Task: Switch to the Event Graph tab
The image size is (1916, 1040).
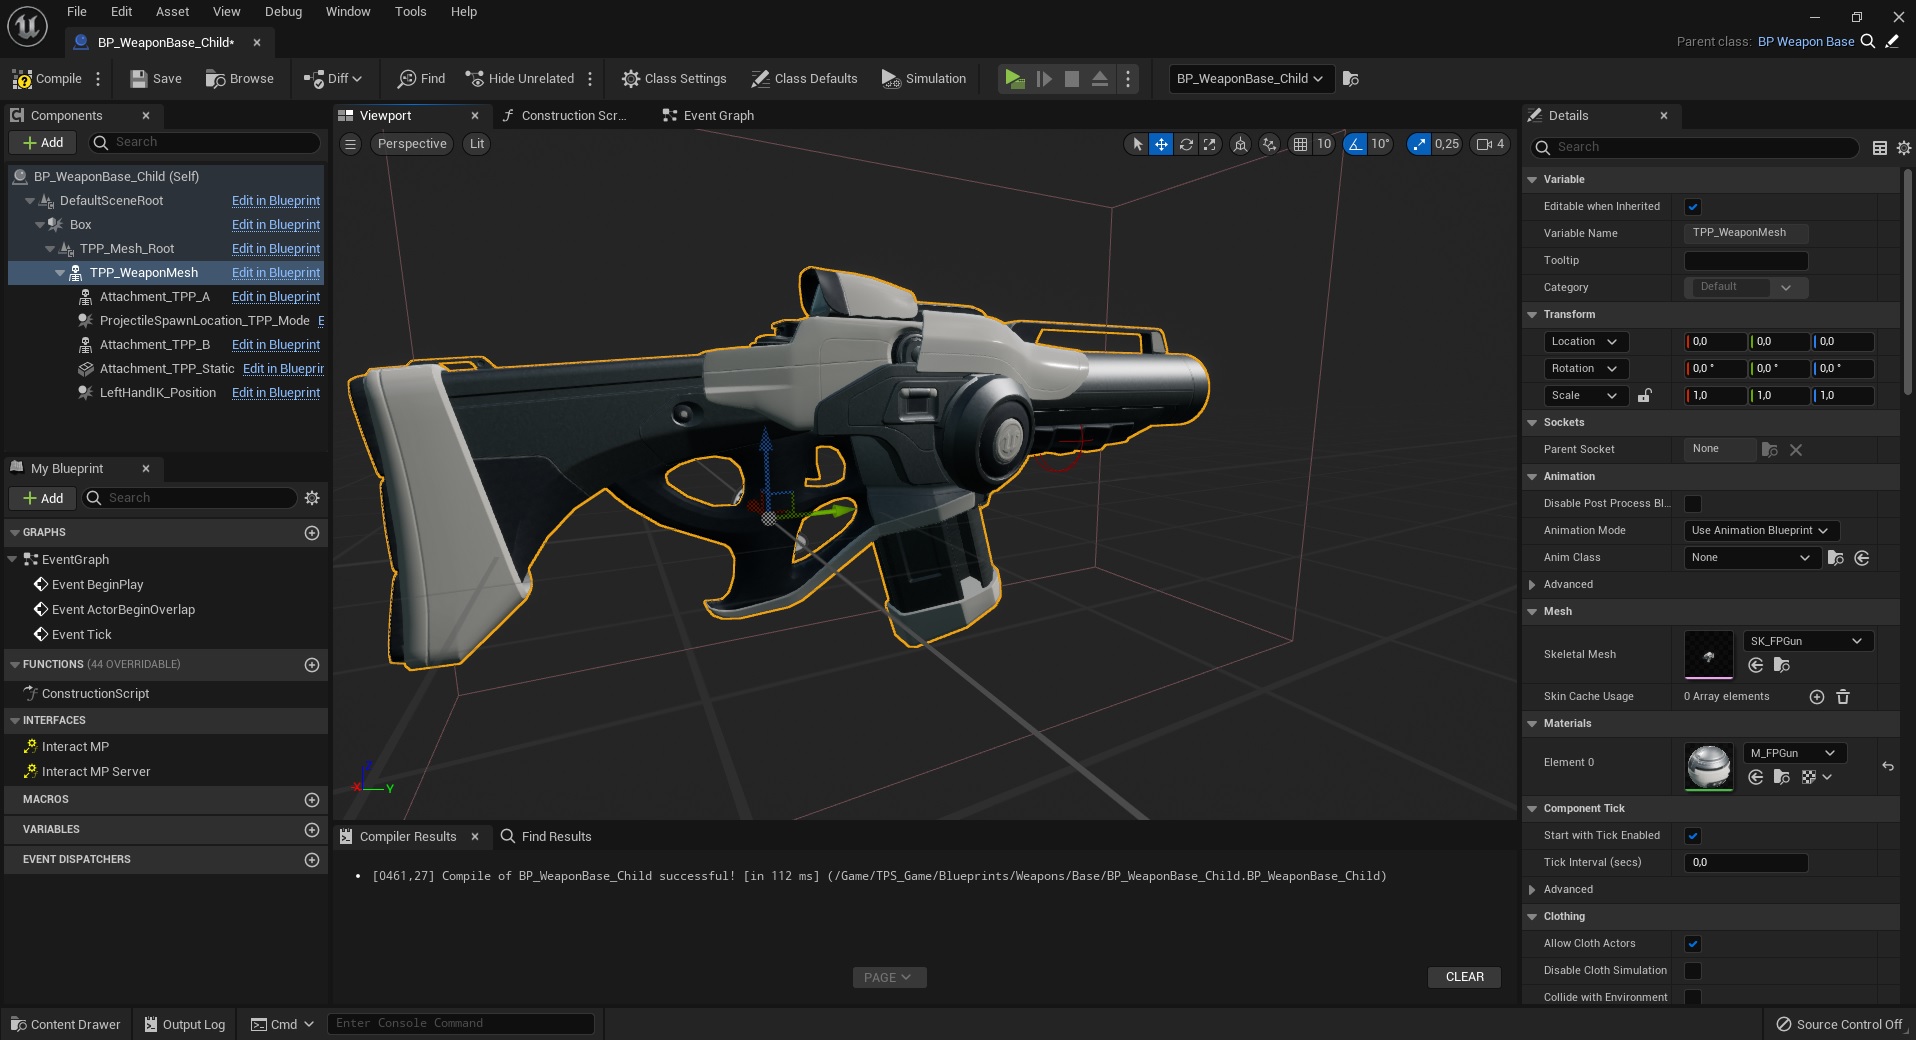Action: tap(708, 116)
